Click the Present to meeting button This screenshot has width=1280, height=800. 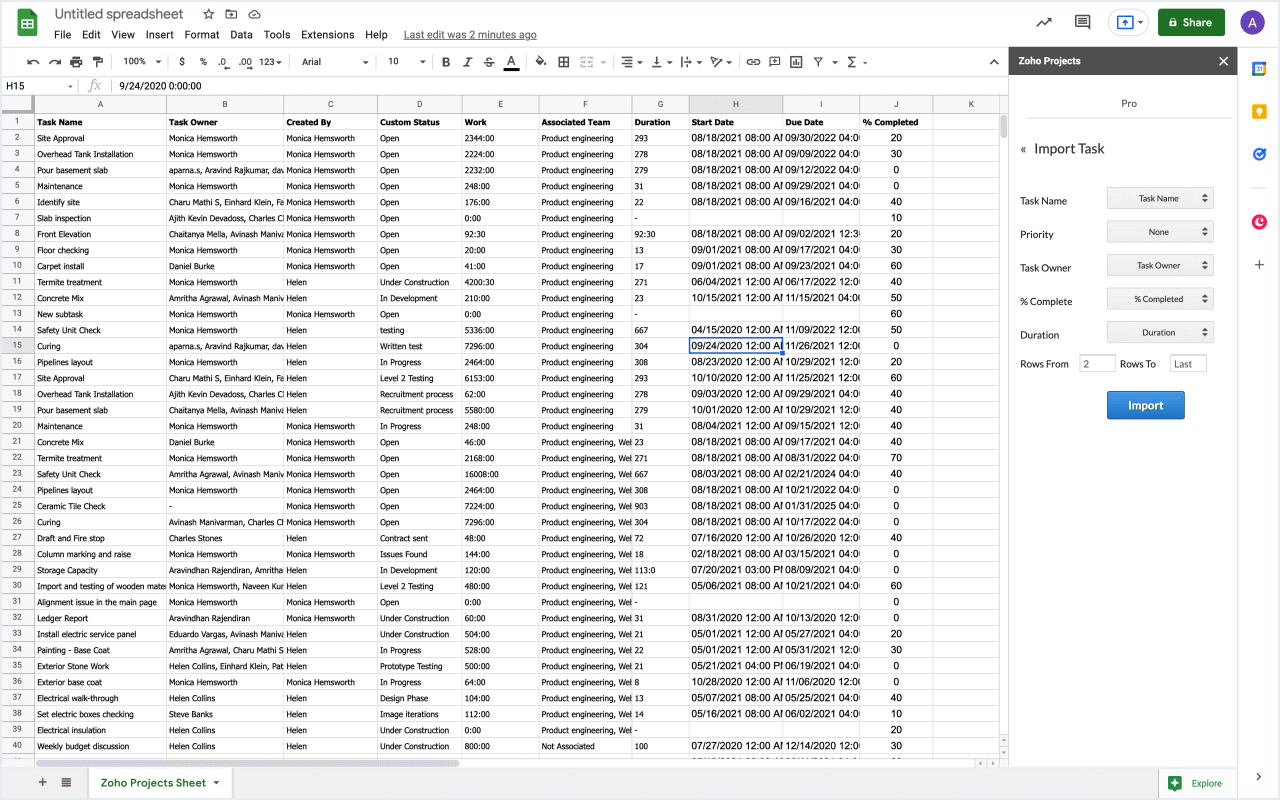(x=1128, y=22)
